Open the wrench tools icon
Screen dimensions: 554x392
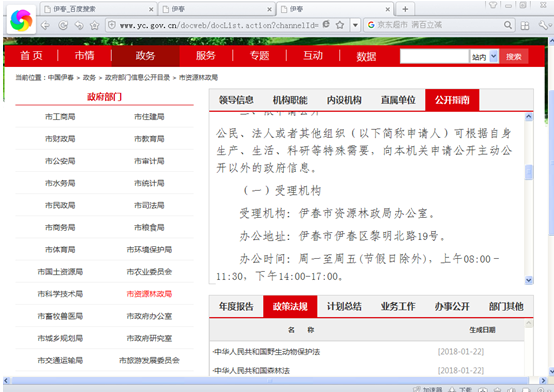pyautogui.click(x=543, y=25)
